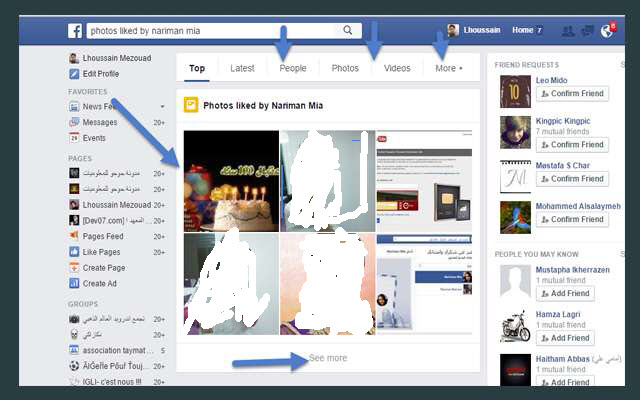Click the [Dev07.com] page icon

point(74,220)
